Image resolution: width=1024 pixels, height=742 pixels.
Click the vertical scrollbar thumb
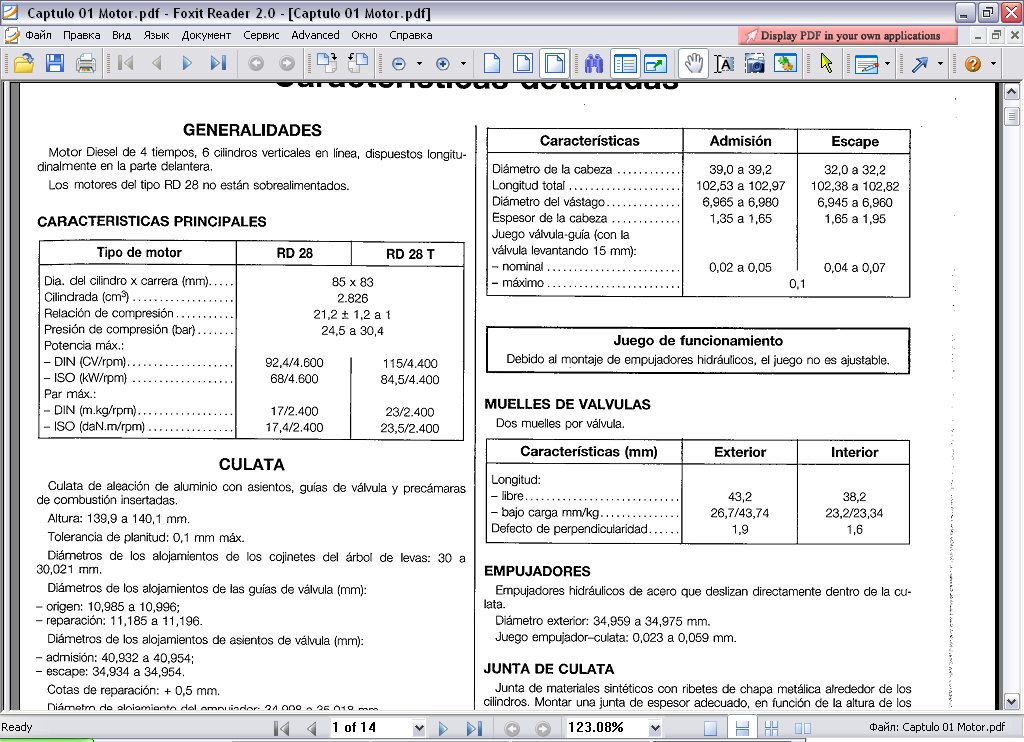pos(1012,116)
